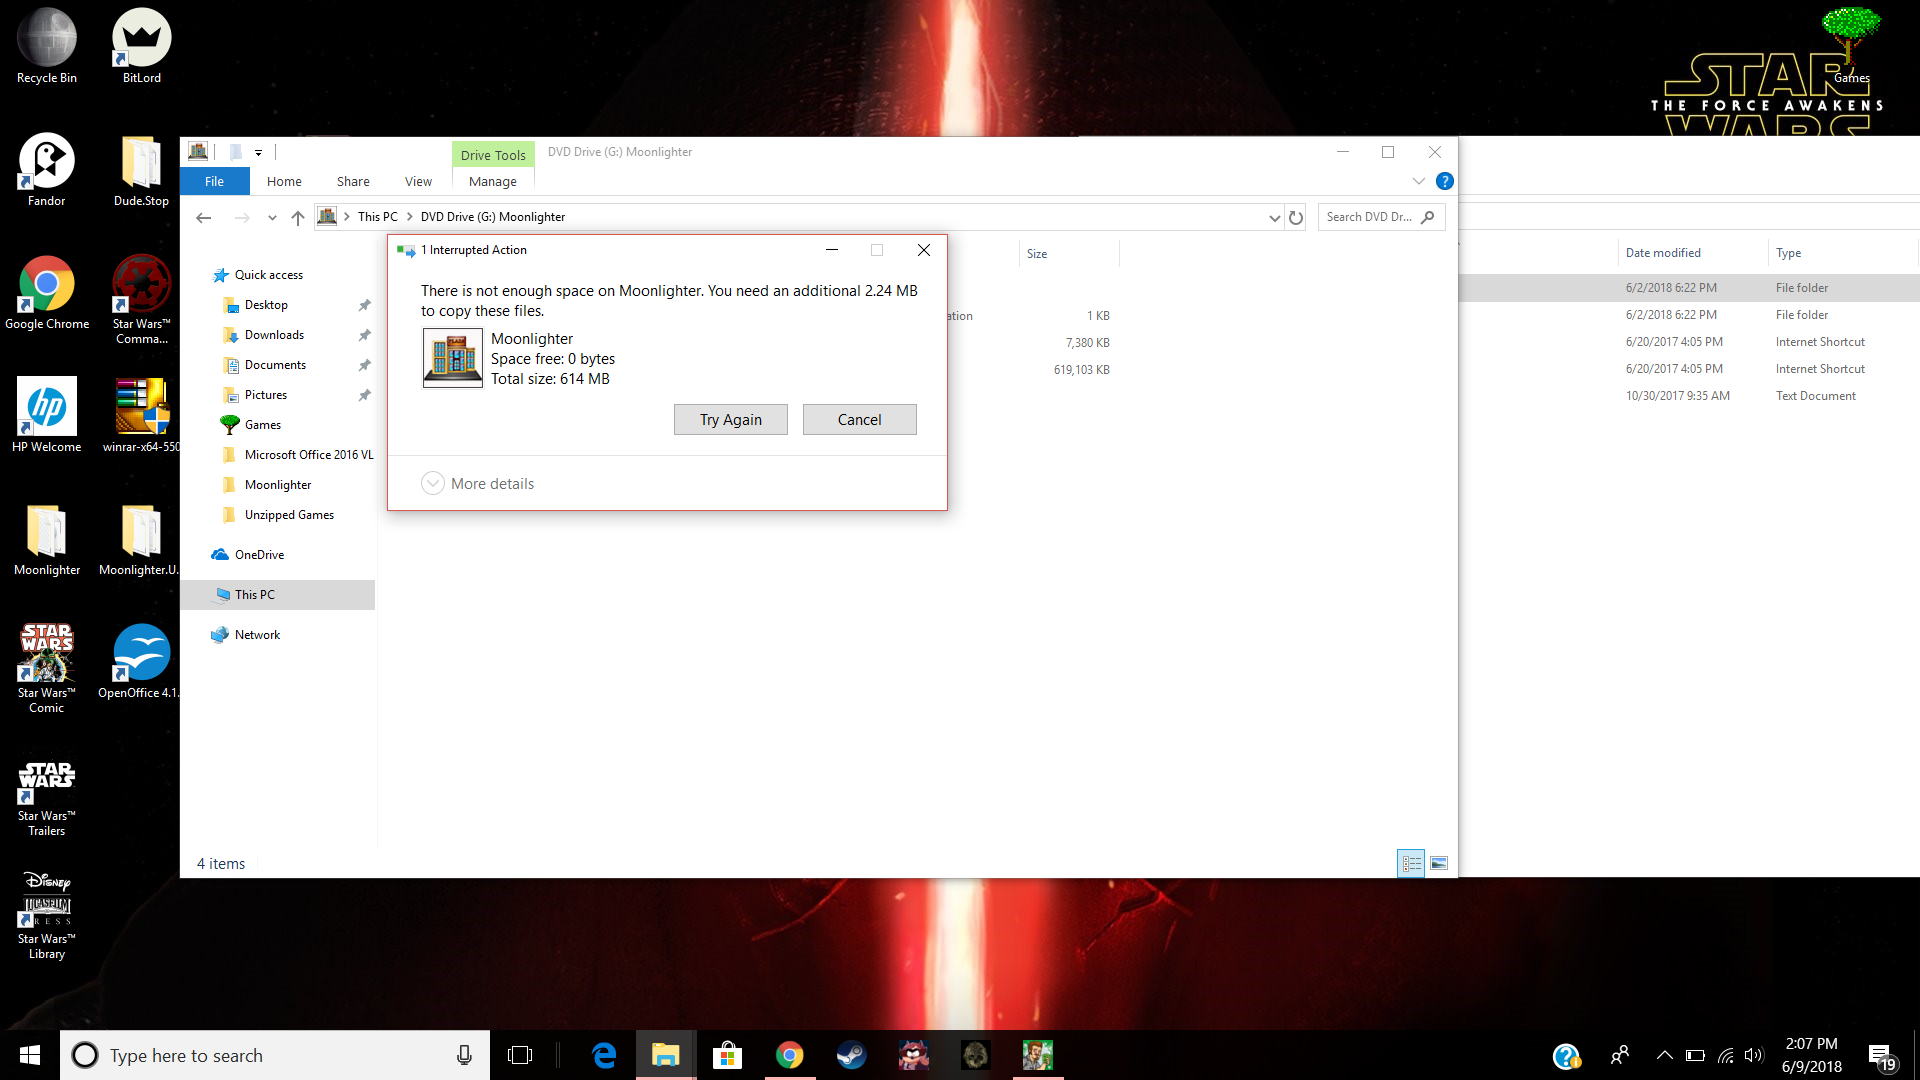Open the Manage tab under Drive Tools
This screenshot has width=1920, height=1080.
[493, 181]
